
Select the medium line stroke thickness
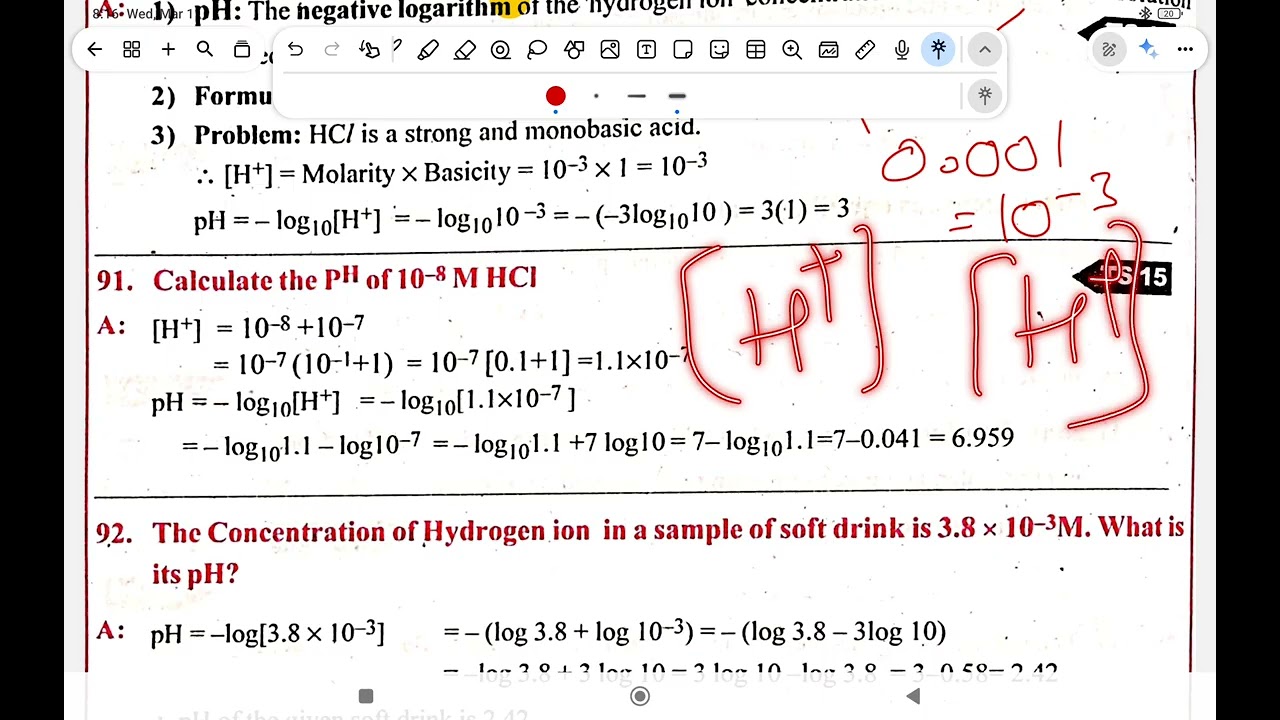coord(637,96)
